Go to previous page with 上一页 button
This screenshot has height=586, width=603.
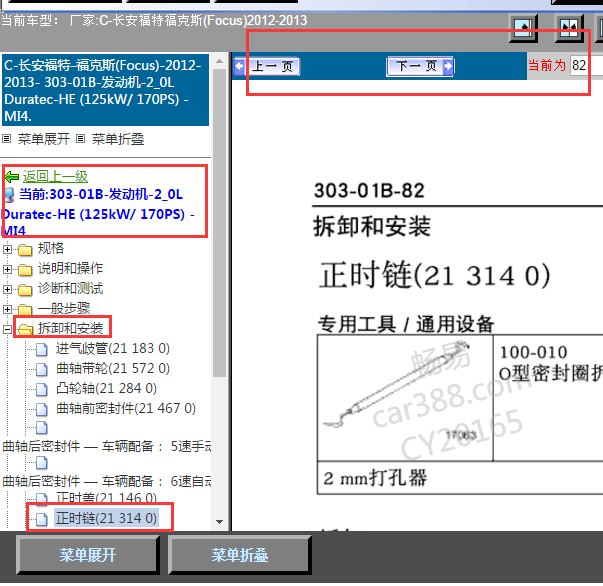pos(267,66)
